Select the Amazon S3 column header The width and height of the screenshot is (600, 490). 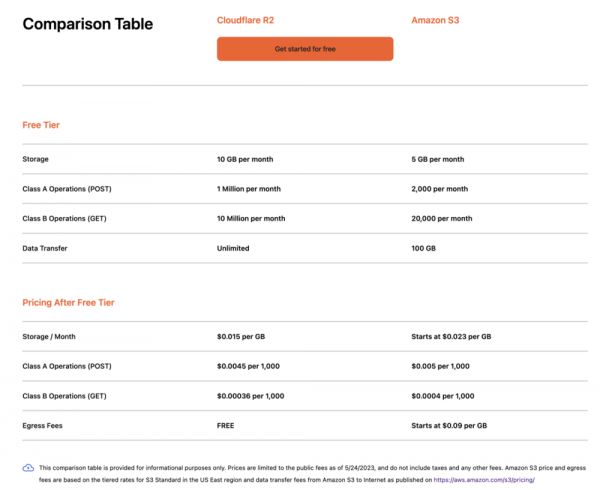click(435, 20)
